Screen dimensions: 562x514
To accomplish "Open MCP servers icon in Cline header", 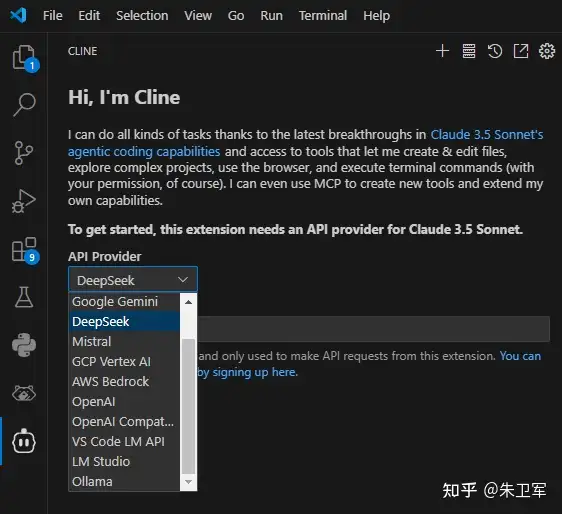I will coord(468,51).
